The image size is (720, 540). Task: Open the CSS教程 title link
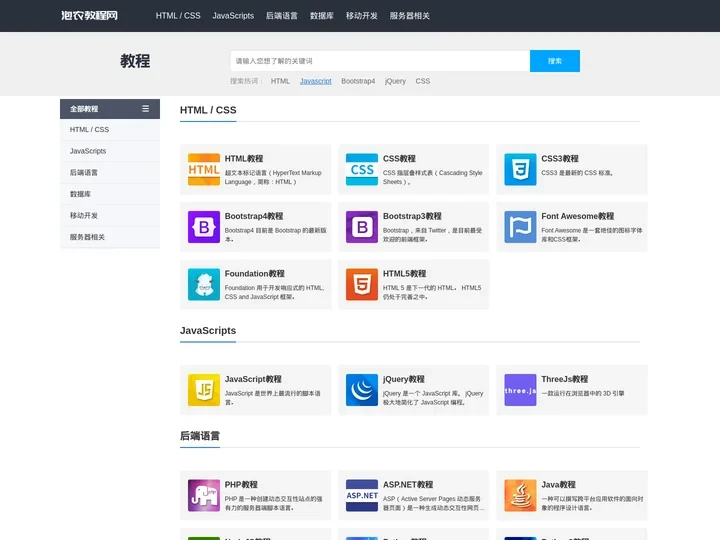399,158
